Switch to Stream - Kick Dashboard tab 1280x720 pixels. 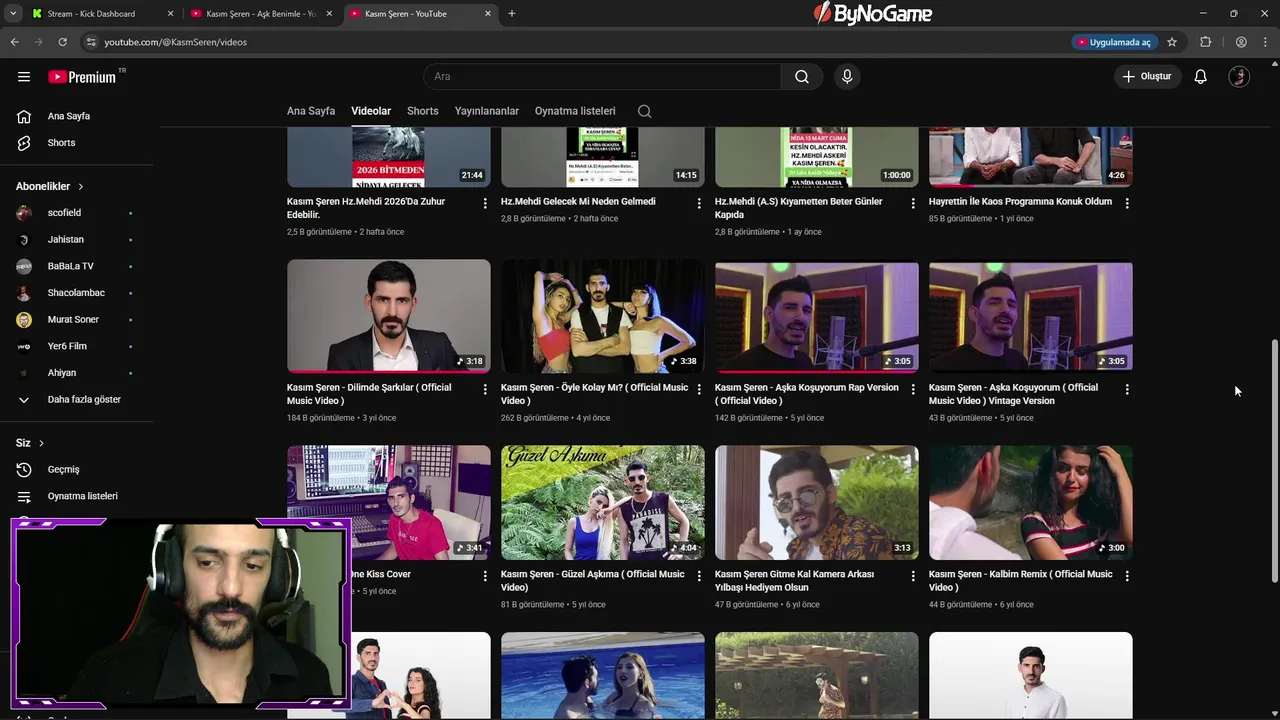(x=100, y=14)
